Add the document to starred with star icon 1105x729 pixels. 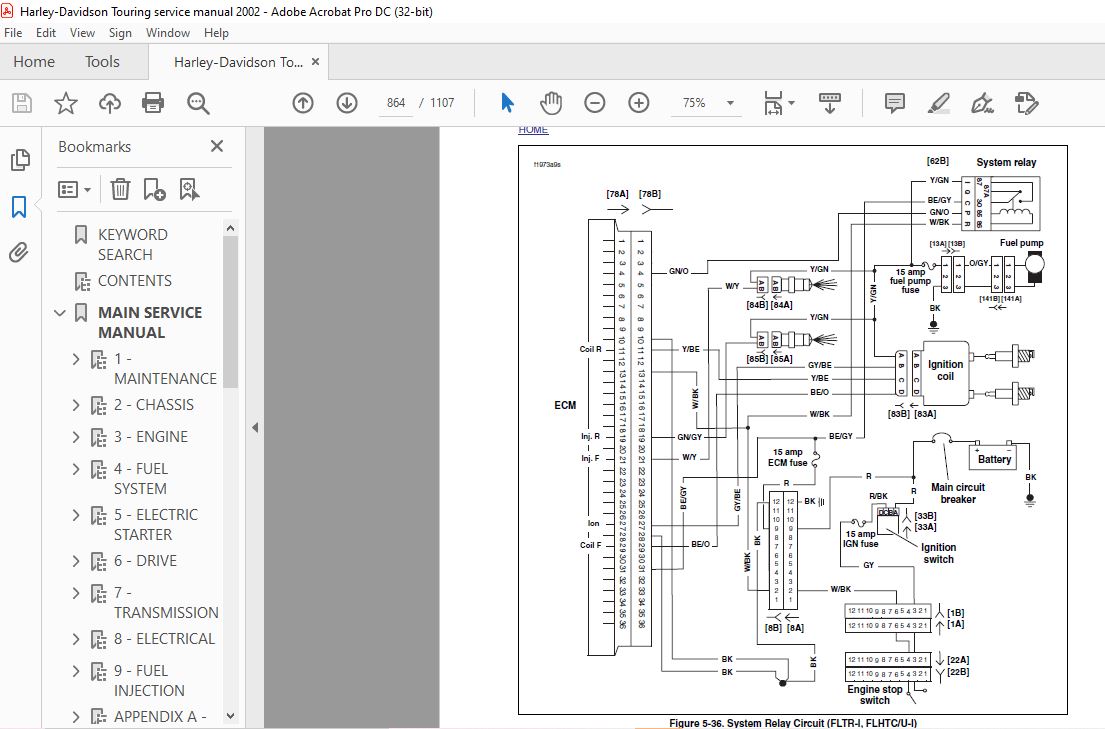(66, 103)
